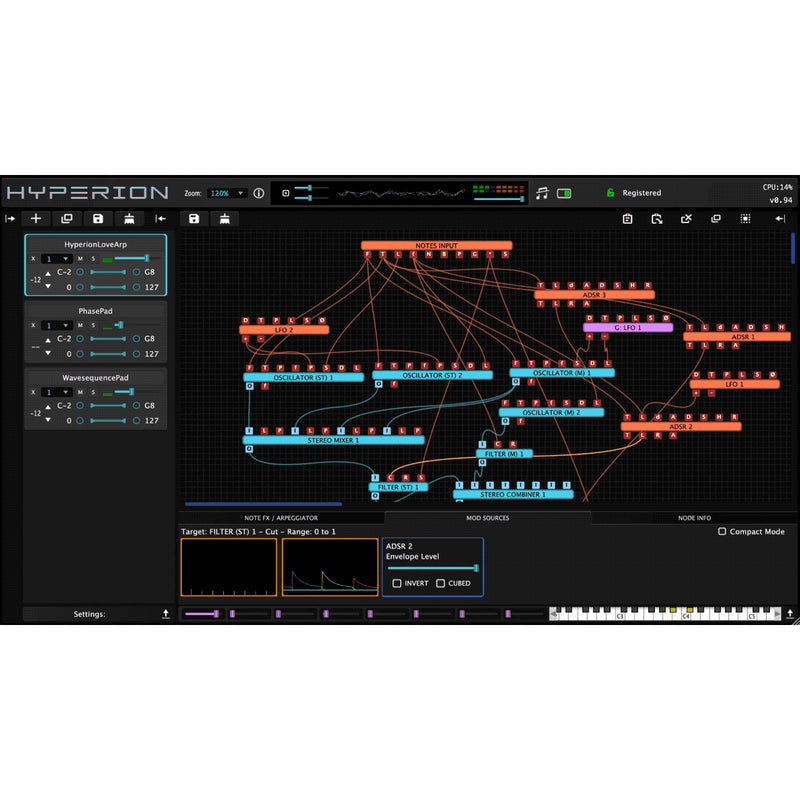Switch to the Note FX / Arpeggiator tab

[x=281, y=518]
